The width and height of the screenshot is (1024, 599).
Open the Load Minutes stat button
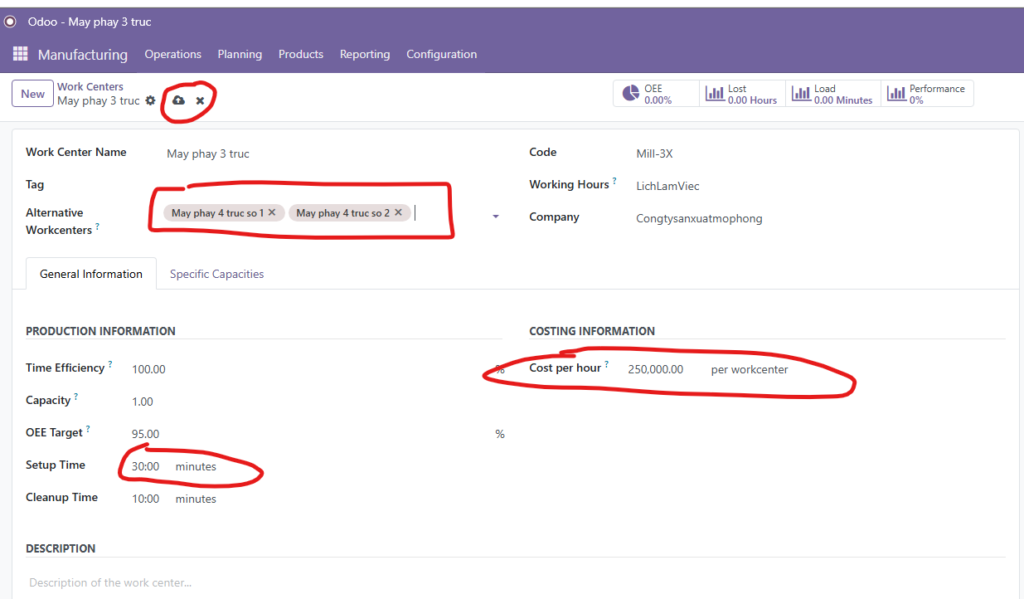(832, 94)
